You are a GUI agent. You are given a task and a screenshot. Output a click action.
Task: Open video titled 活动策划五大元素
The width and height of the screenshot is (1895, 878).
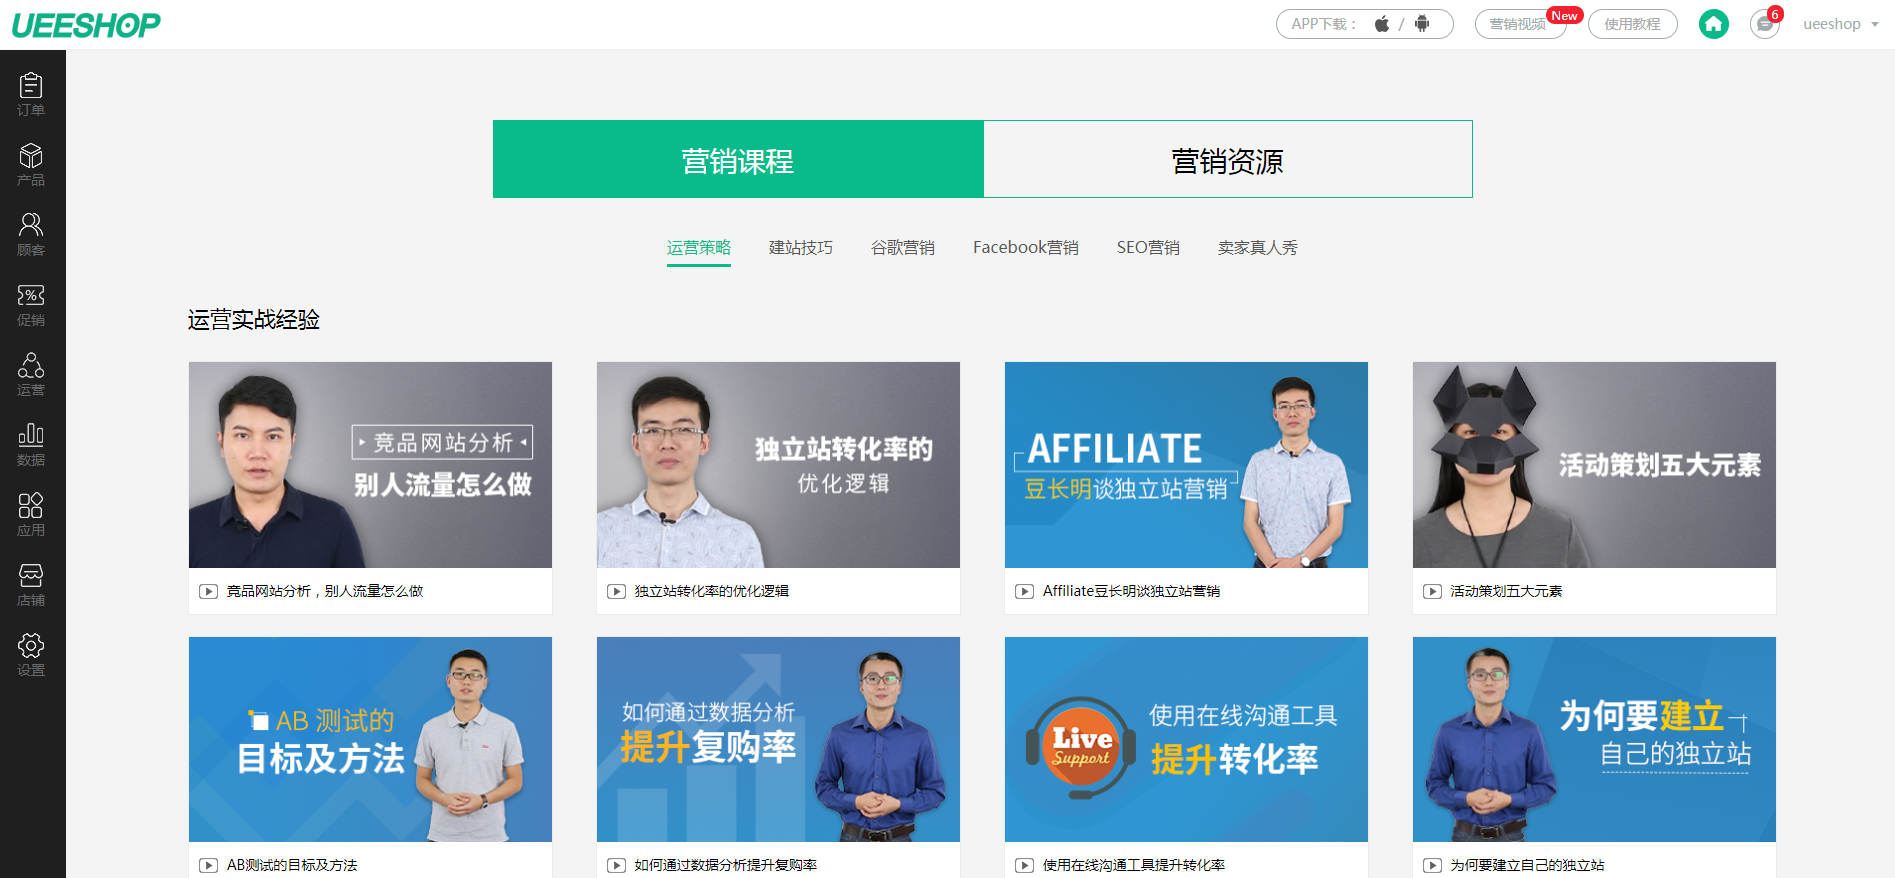1506,591
